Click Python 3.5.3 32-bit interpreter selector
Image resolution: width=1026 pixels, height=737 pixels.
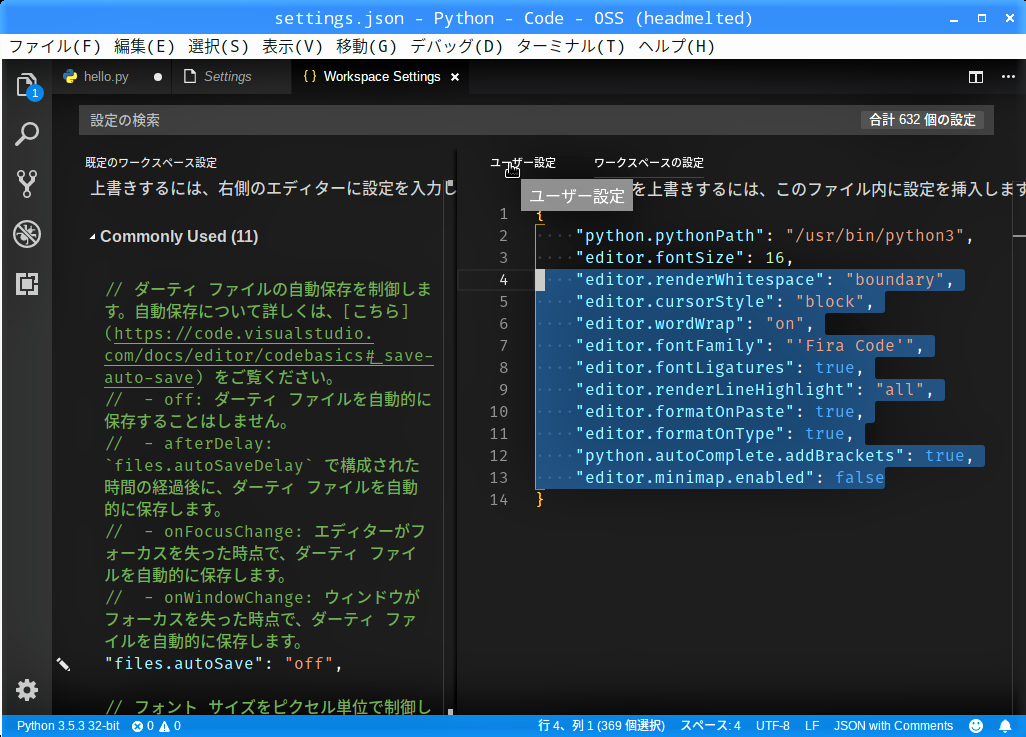(68, 726)
